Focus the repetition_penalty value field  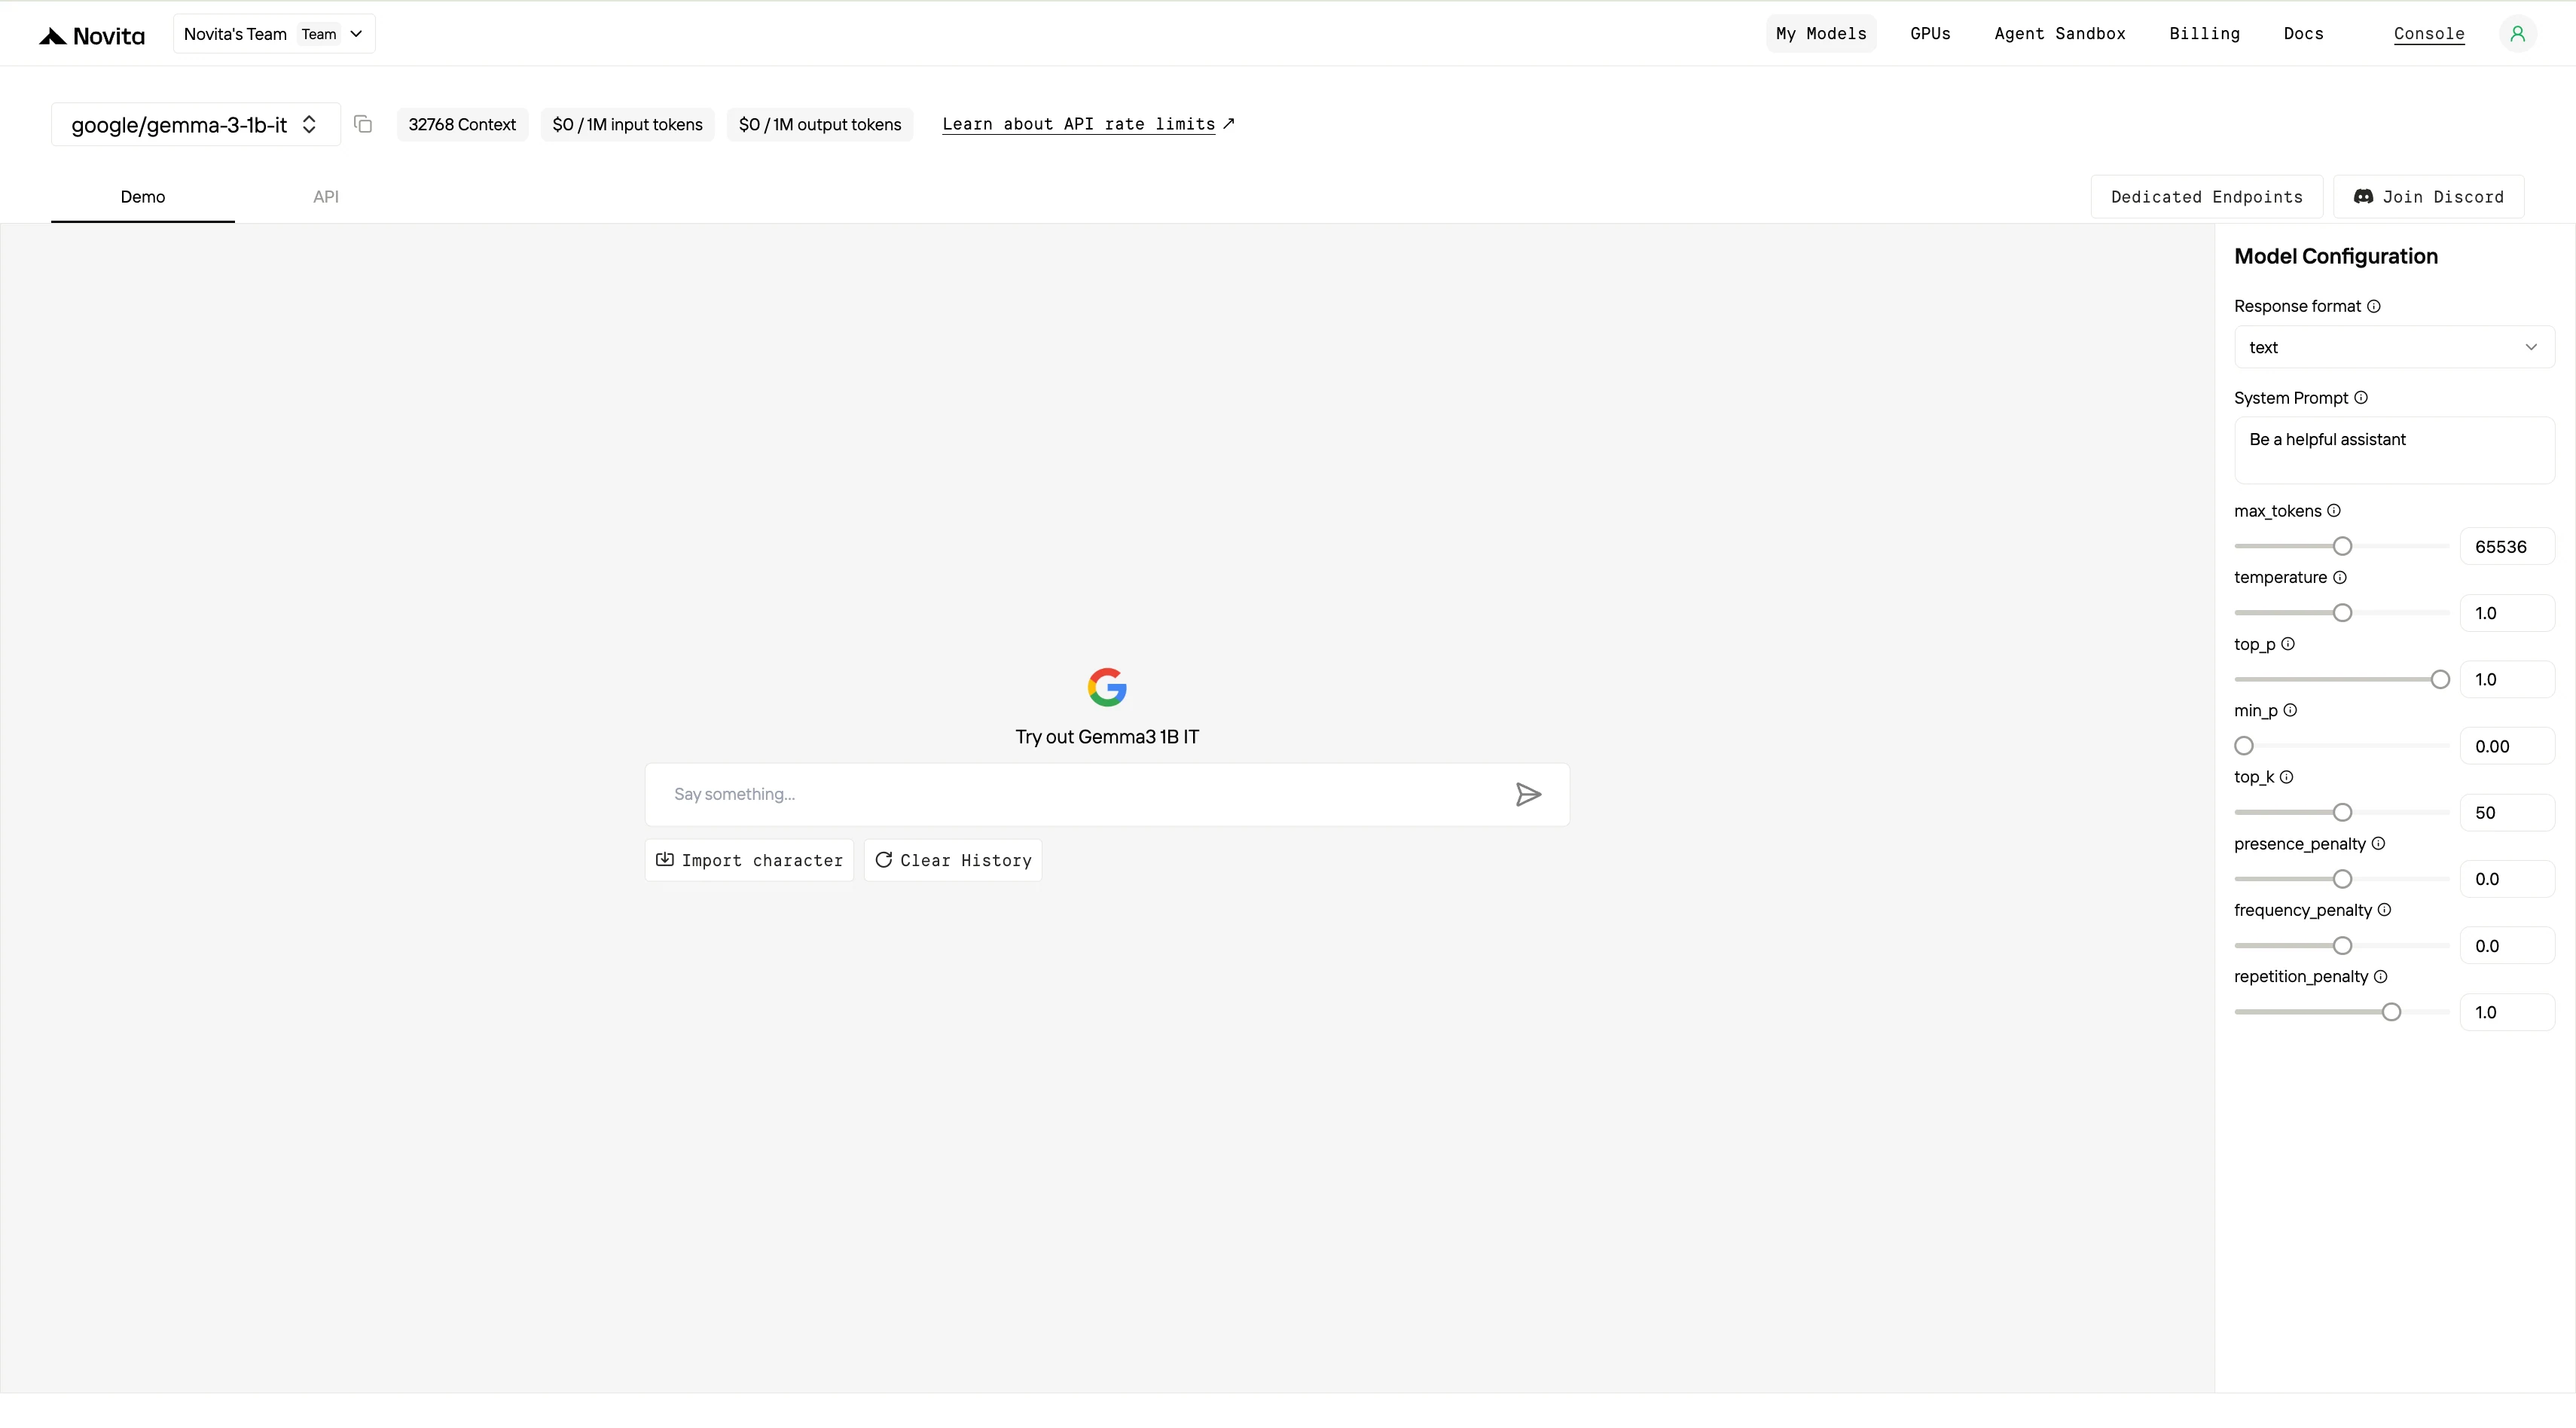tap(2507, 1012)
